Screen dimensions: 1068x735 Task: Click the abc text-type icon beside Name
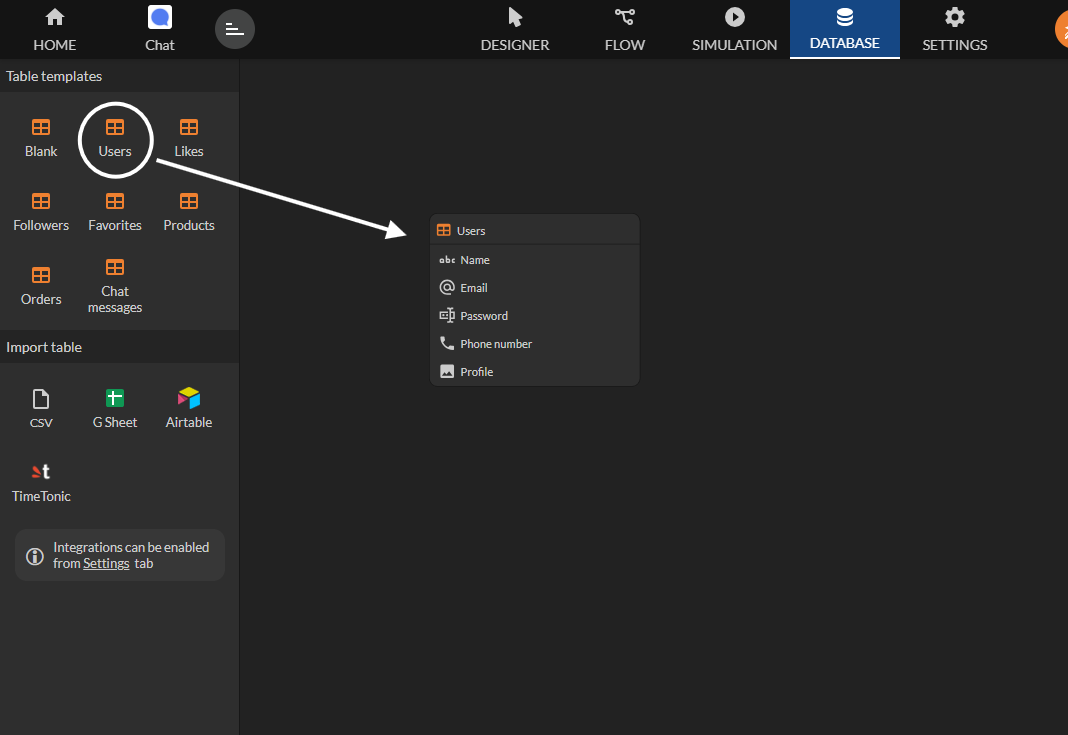tap(447, 260)
